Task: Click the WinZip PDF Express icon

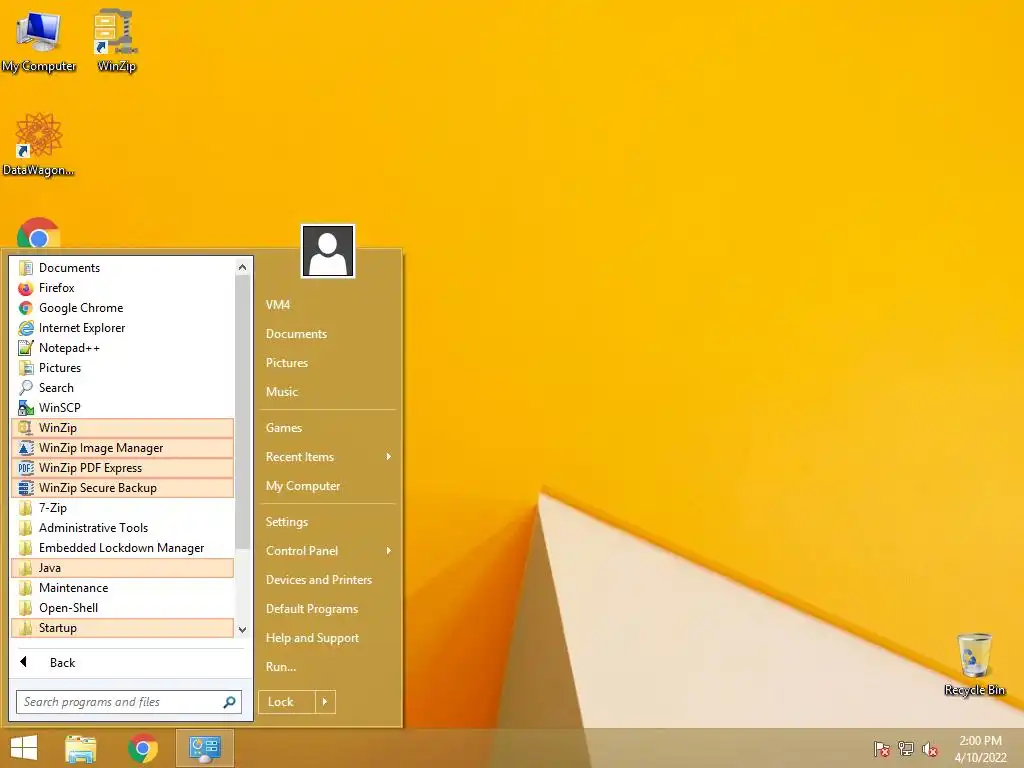Action: (x=25, y=468)
